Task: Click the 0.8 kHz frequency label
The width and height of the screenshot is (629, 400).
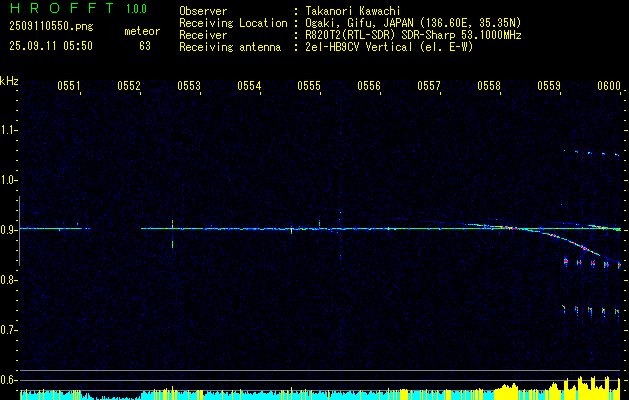Action: pyautogui.click(x=8, y=280)
